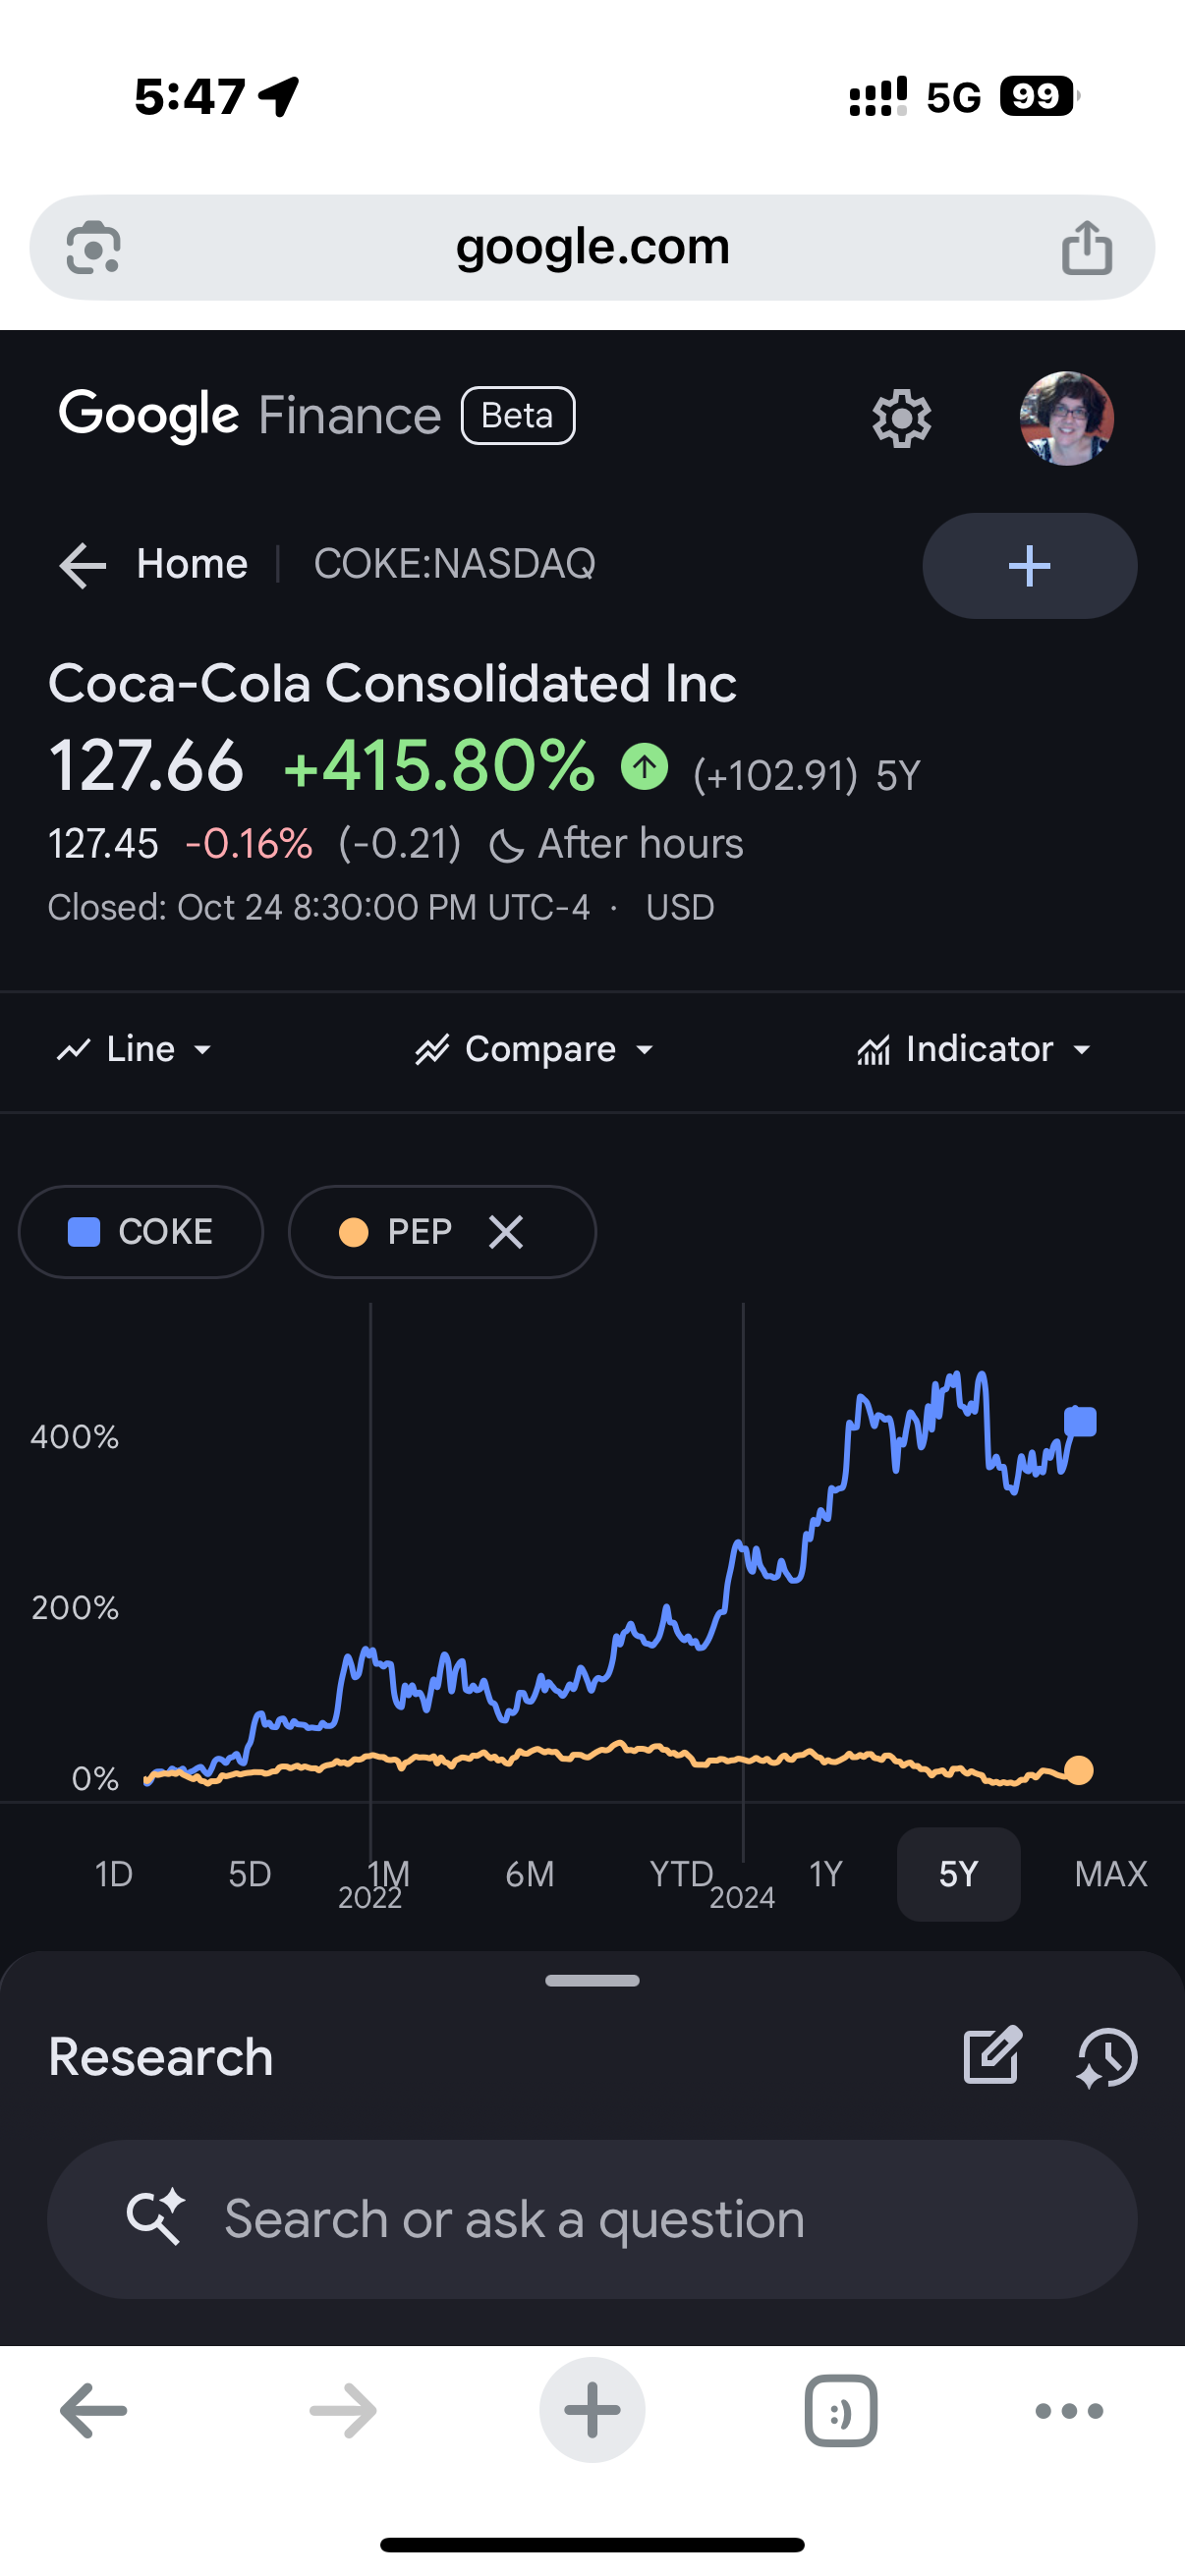This screenshot has height=2576, width=1185.
Task: Focus the Search or ask a question field
Action: (592, 2219)
